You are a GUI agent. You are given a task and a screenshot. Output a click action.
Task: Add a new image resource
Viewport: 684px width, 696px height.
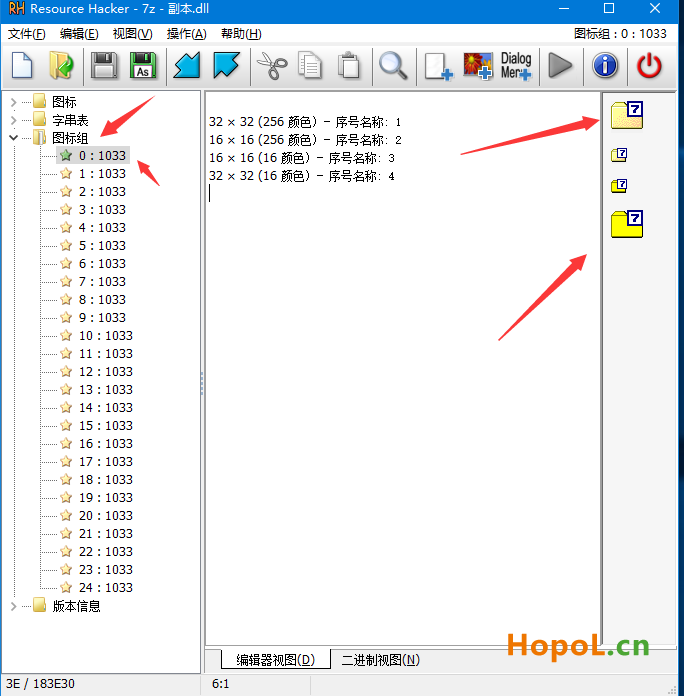[478, 66]
